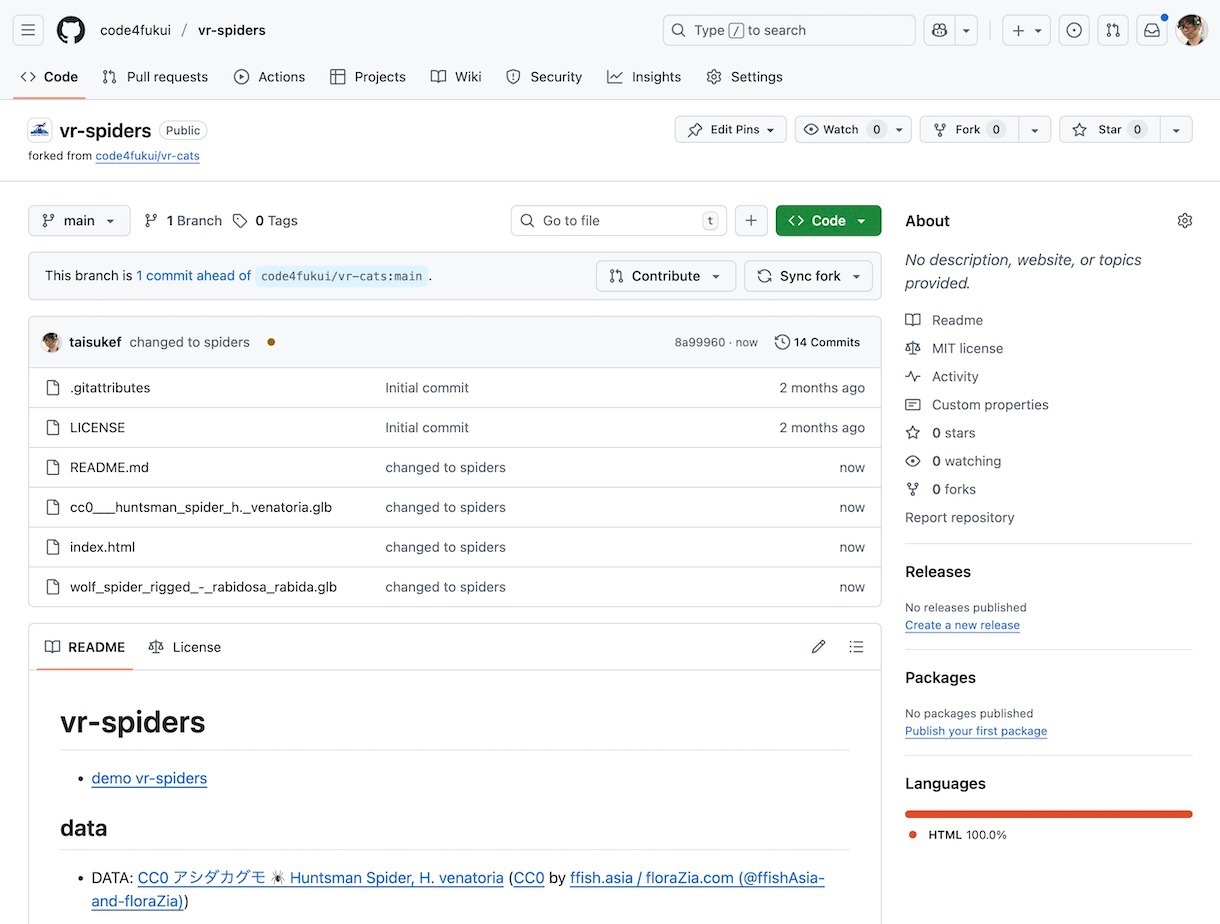Edit README with pencil icon
The image size is (1220, 924).
pos(819,647)
